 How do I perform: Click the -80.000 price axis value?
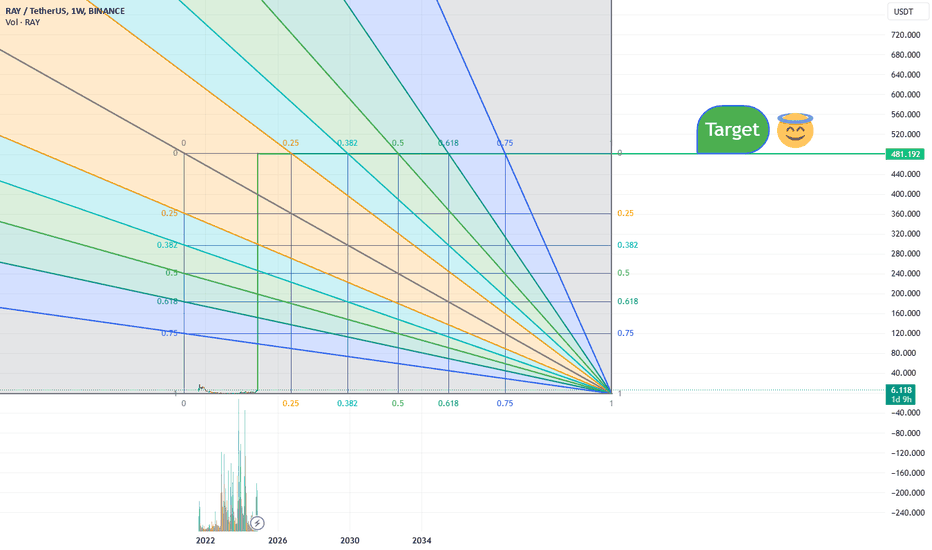[908, 433]
